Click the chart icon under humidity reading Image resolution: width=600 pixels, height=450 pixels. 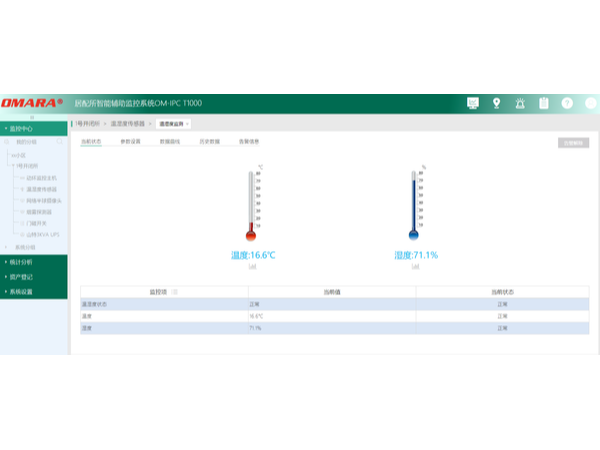tap(416, 267)
